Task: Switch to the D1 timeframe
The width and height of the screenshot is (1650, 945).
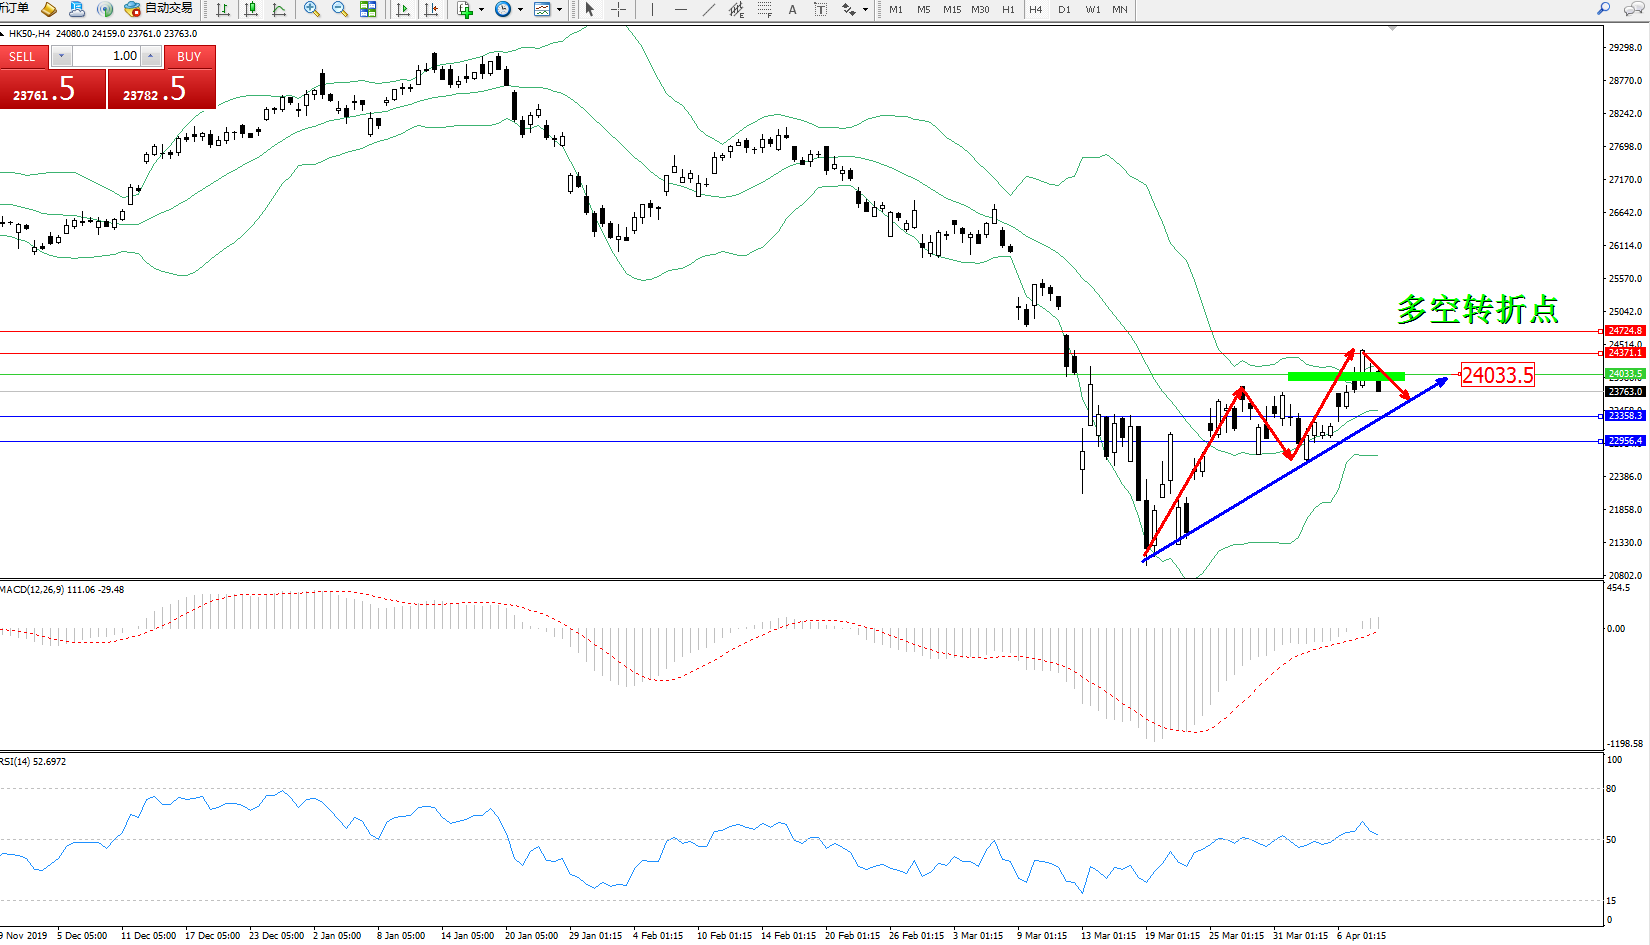Action: tap(1064, 9)
